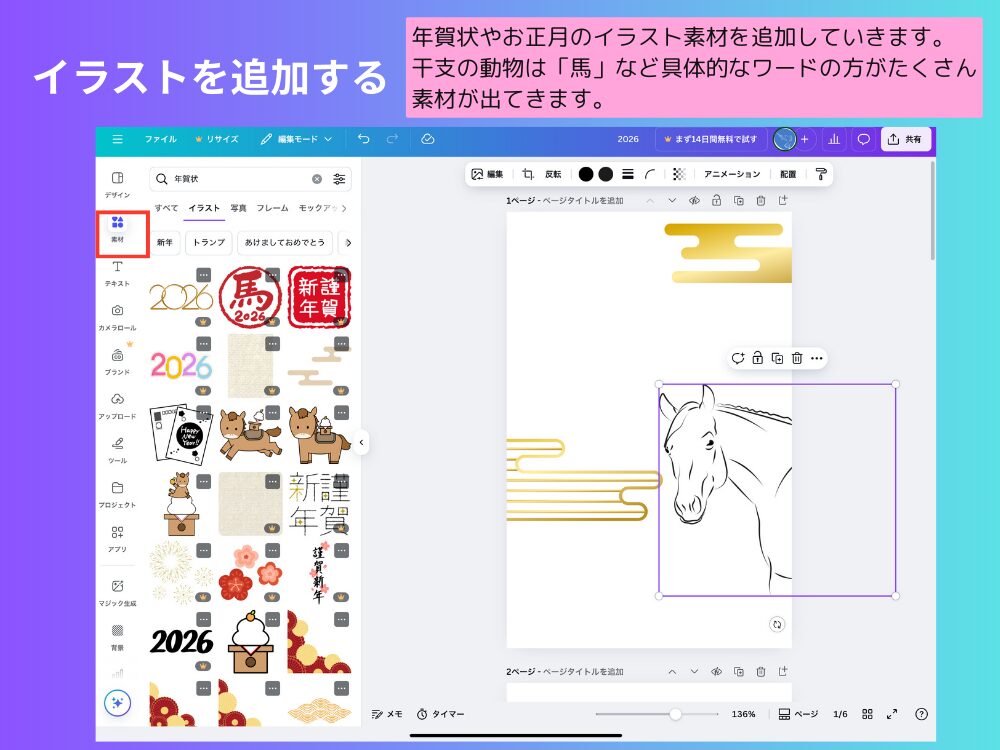Select the crop (トリミング) tool in toolbar
1000x750 pixels.
pyautogui.click(x=527, y=174)
